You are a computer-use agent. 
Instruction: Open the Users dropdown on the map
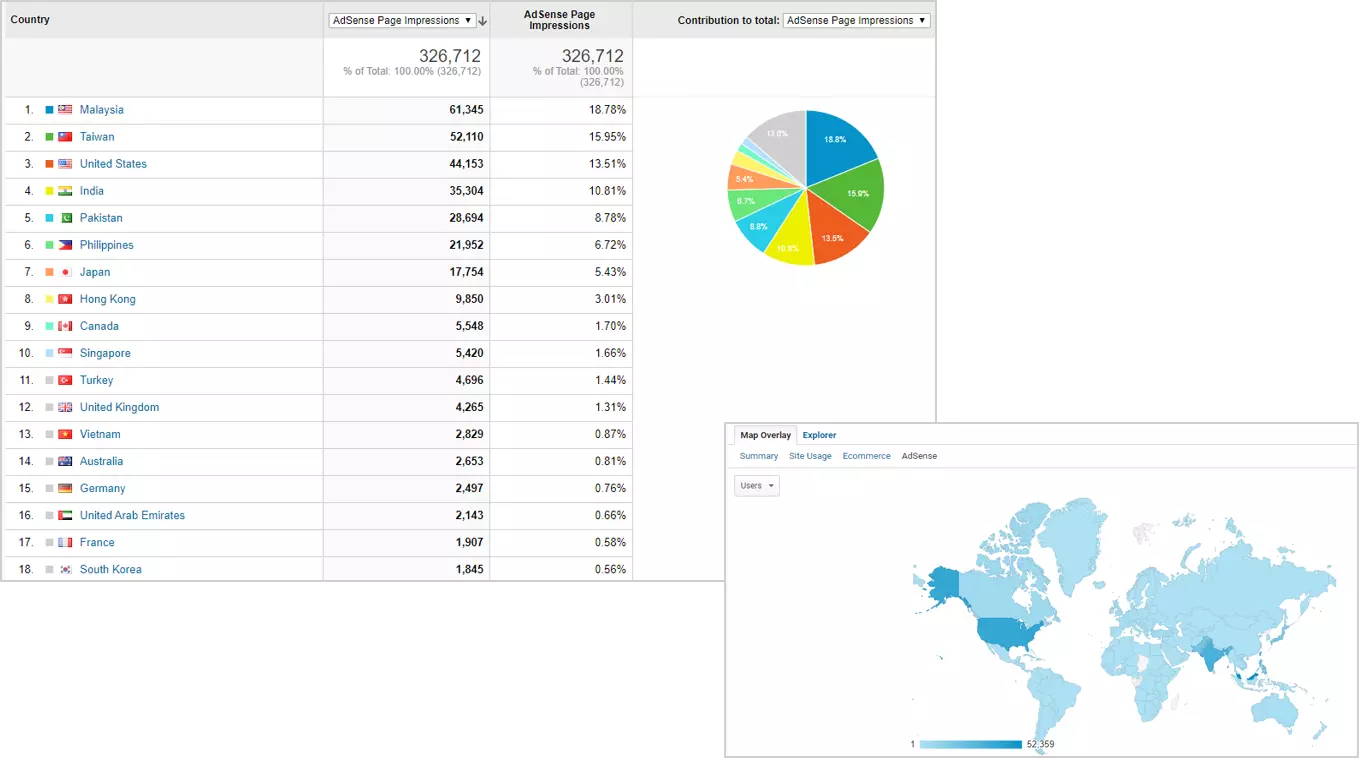click(x=757, y=486)
